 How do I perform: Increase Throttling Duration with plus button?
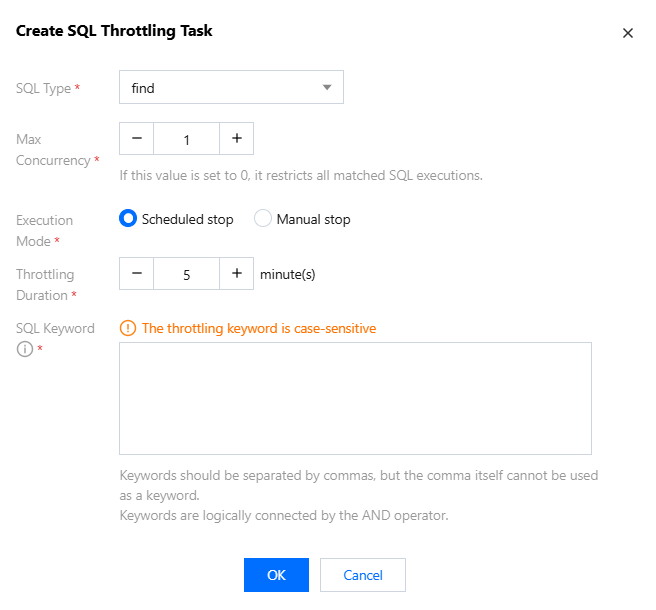pos(237,274)
